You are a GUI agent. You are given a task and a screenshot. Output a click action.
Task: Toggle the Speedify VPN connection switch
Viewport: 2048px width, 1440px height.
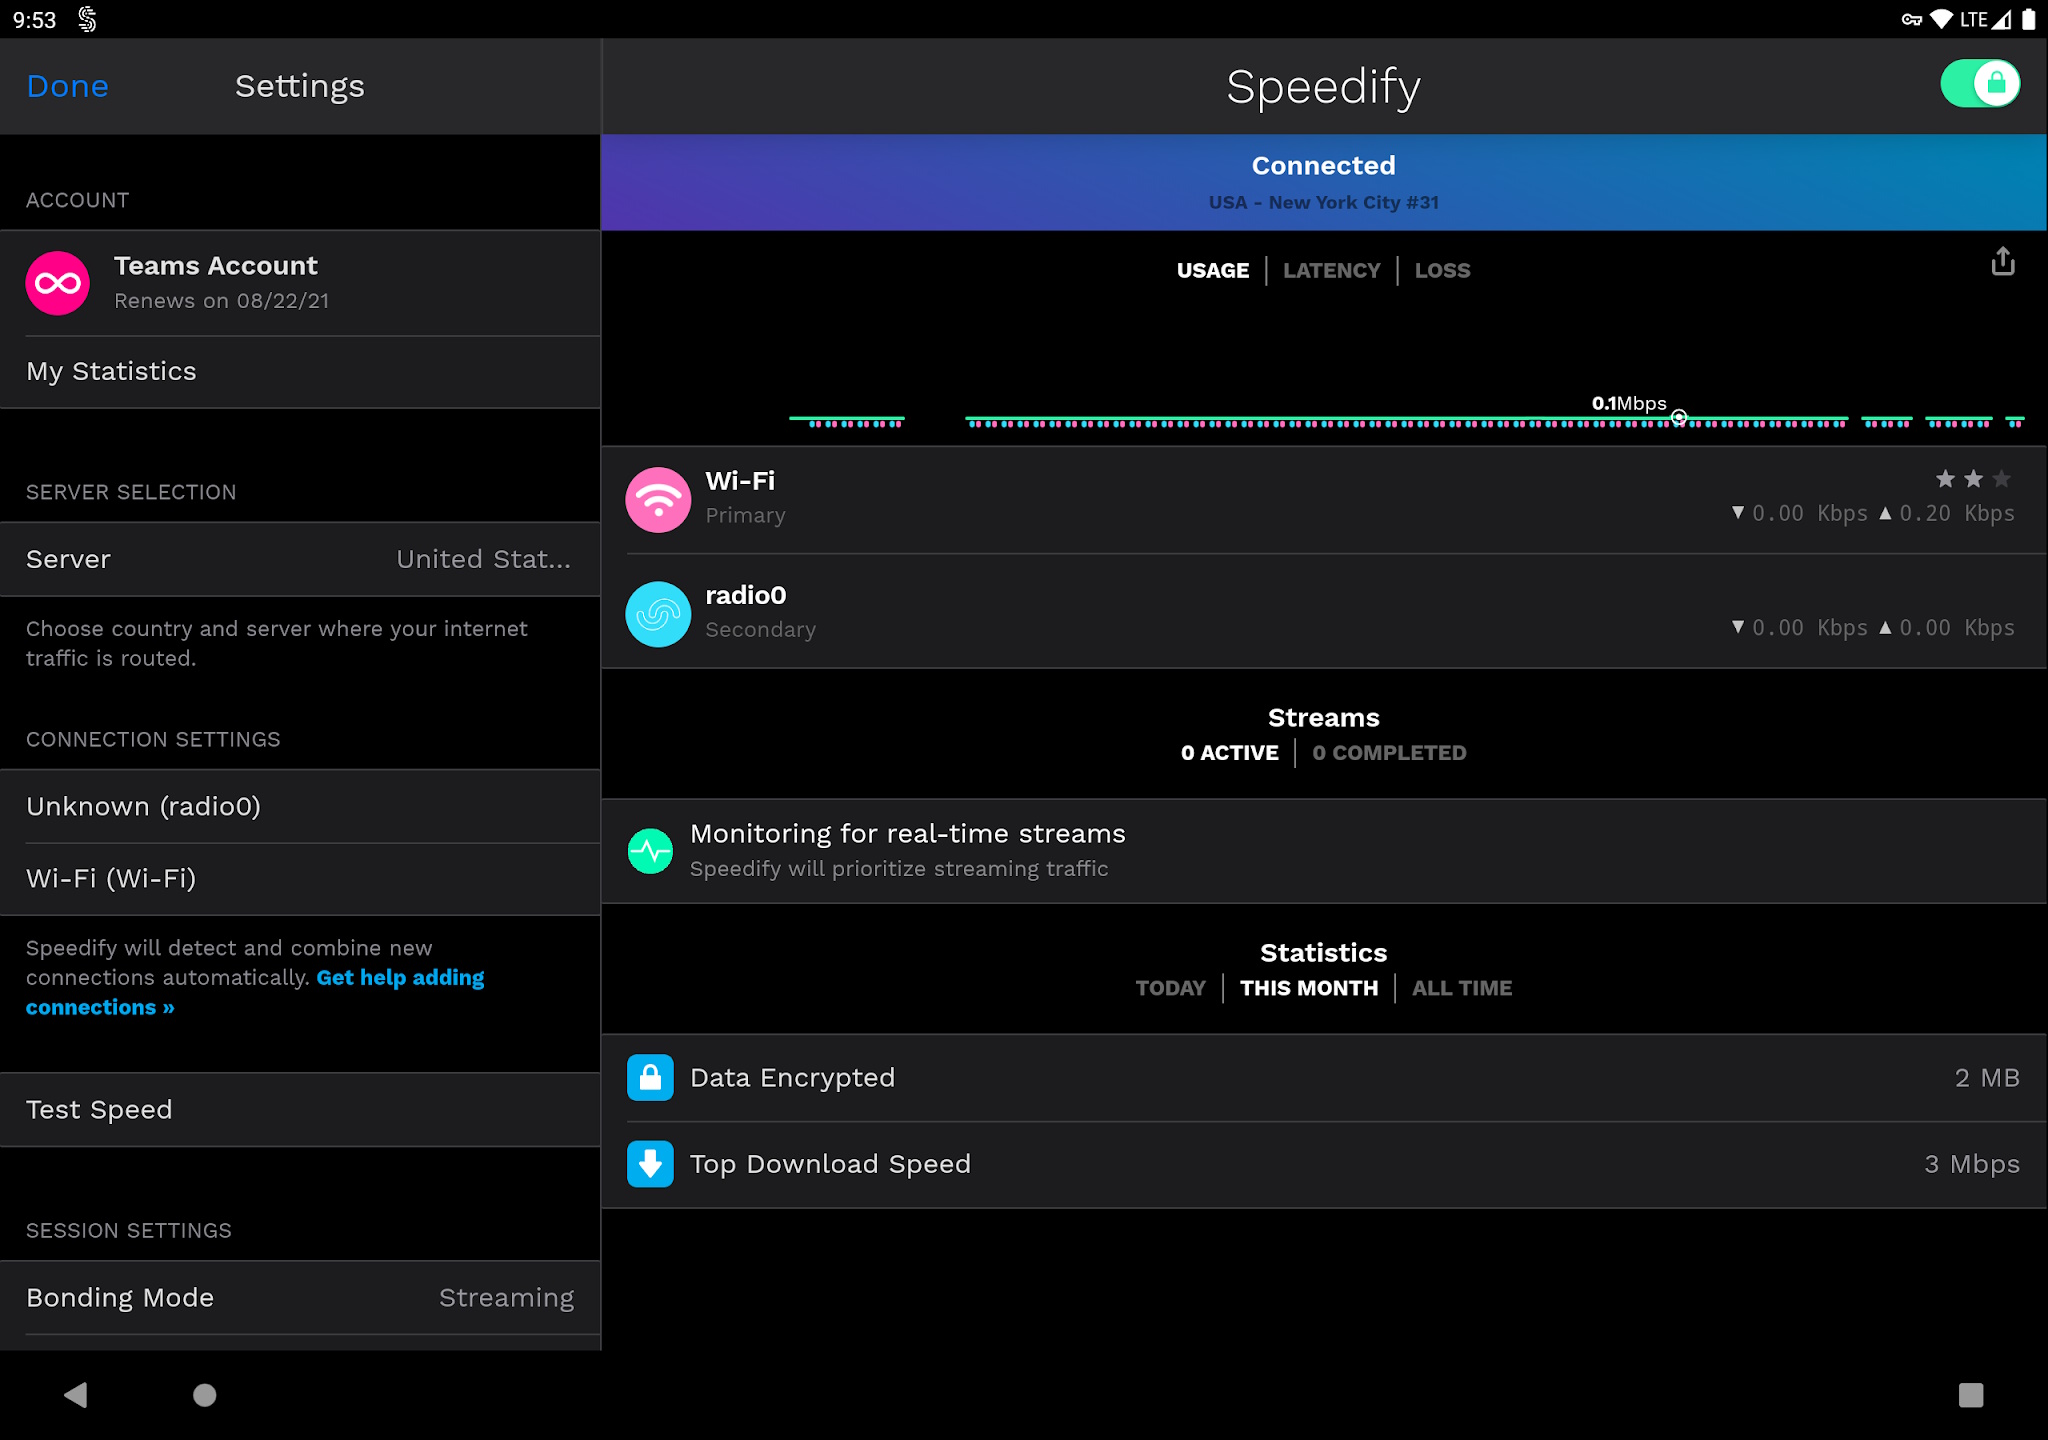(1980, 84)
